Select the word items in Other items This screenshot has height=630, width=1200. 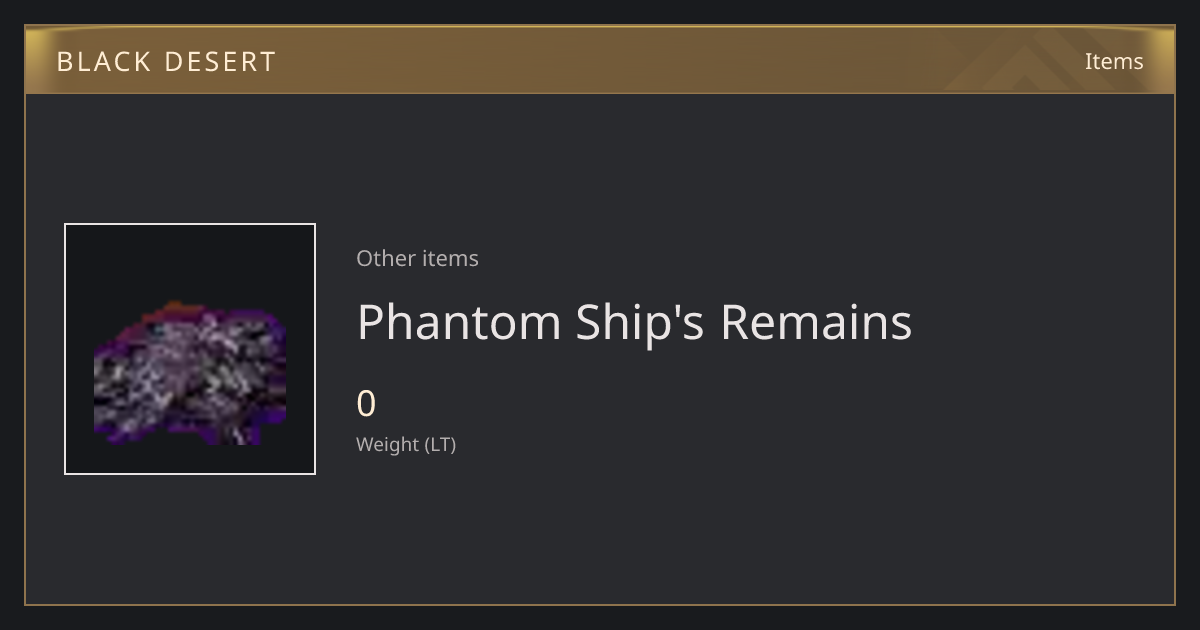coord(450,258)
